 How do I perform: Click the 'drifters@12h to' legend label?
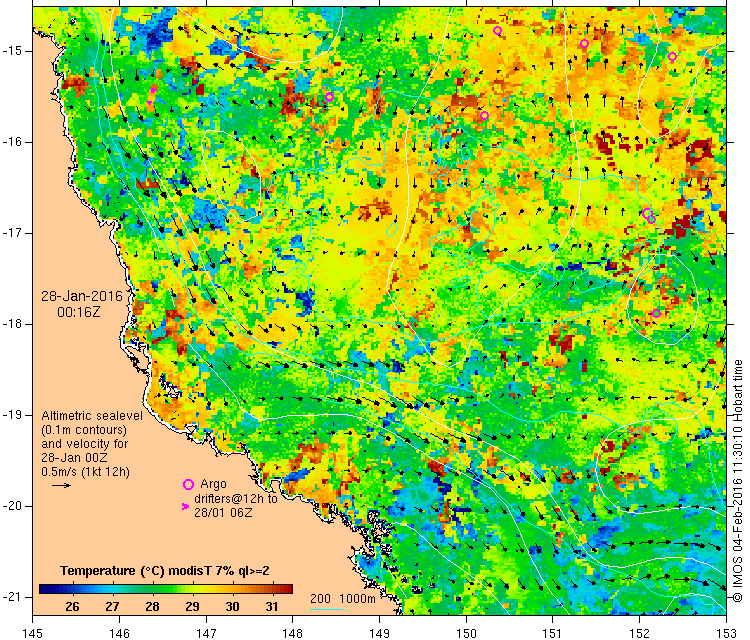coord(236,498)
